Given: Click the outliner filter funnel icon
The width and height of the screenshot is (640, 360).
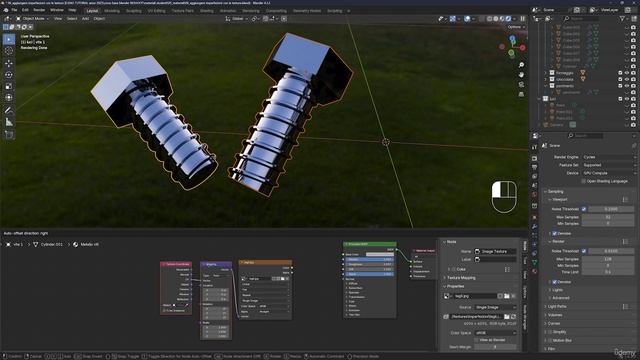Looking at the screenshot, I should [622, 19].
